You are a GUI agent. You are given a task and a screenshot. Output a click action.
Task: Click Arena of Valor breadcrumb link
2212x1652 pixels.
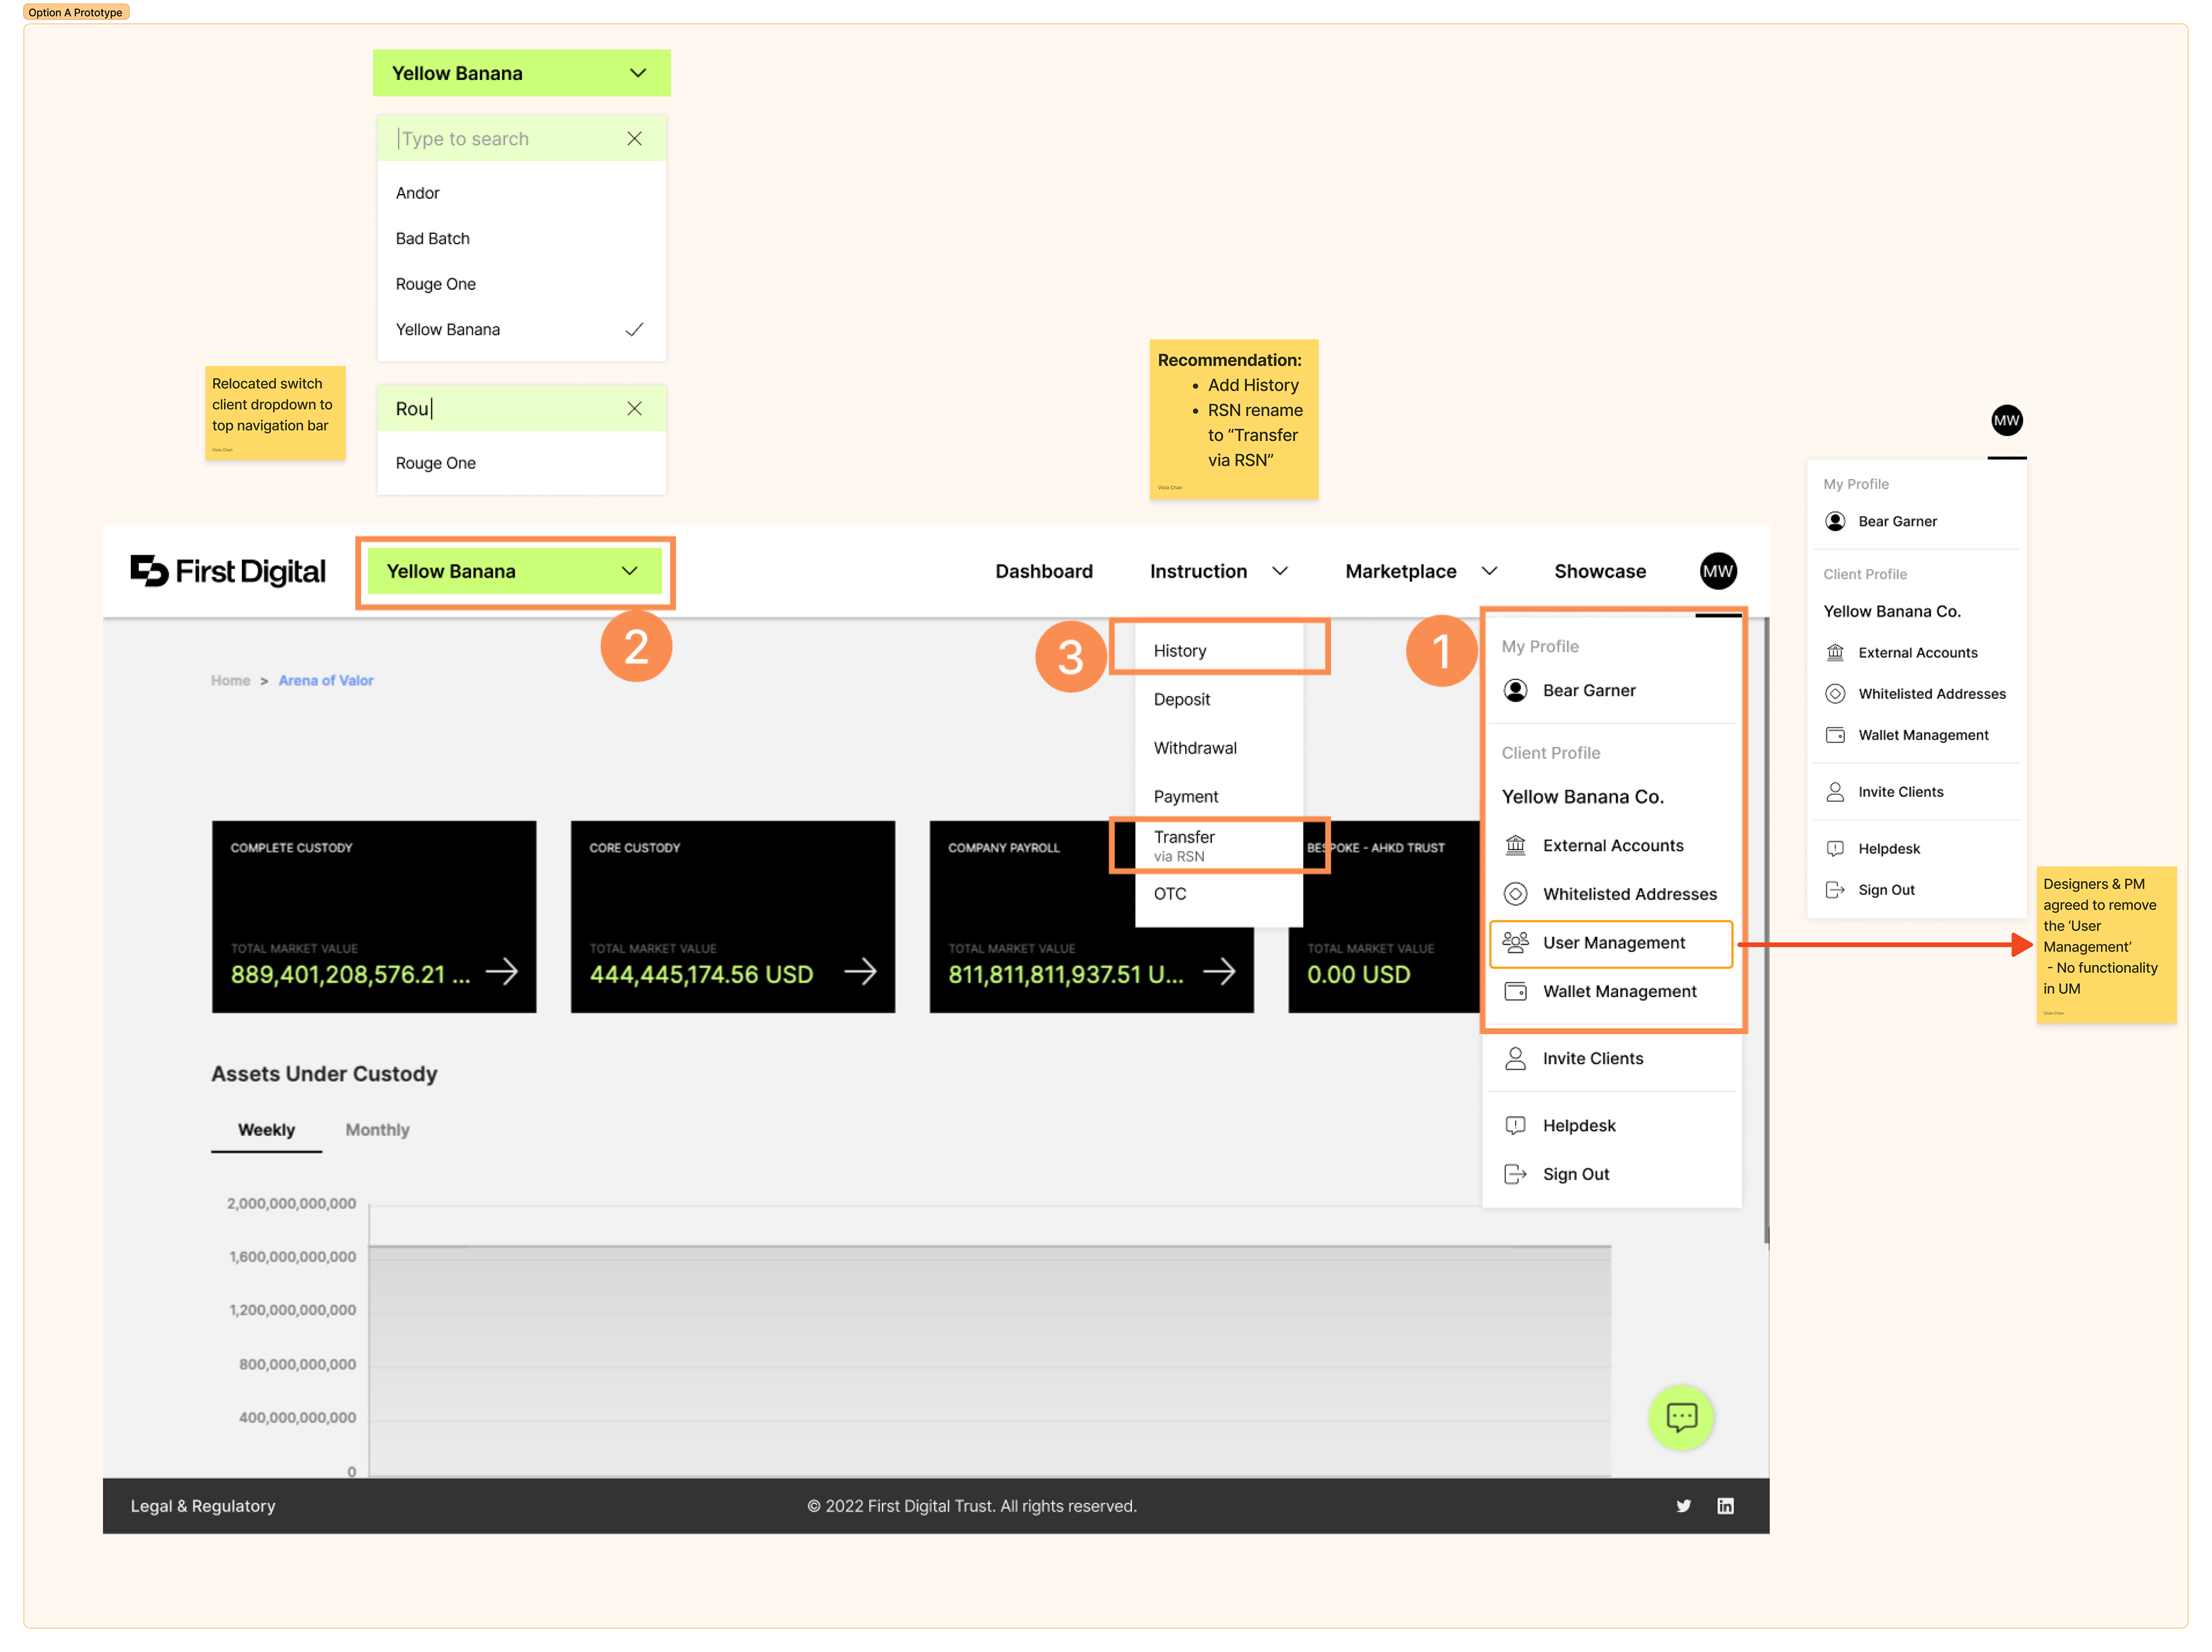[x=325, y=680]
